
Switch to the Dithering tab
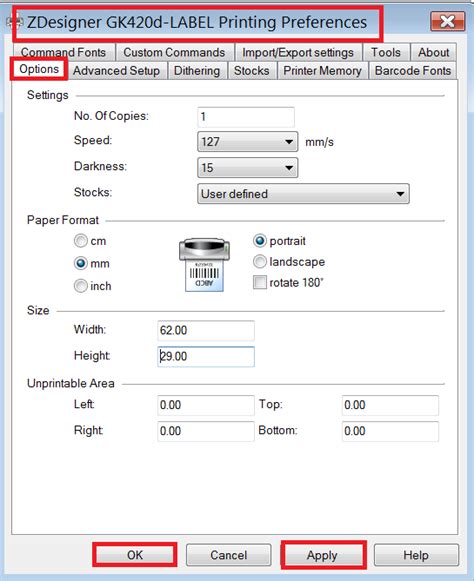tap(197, 71)
